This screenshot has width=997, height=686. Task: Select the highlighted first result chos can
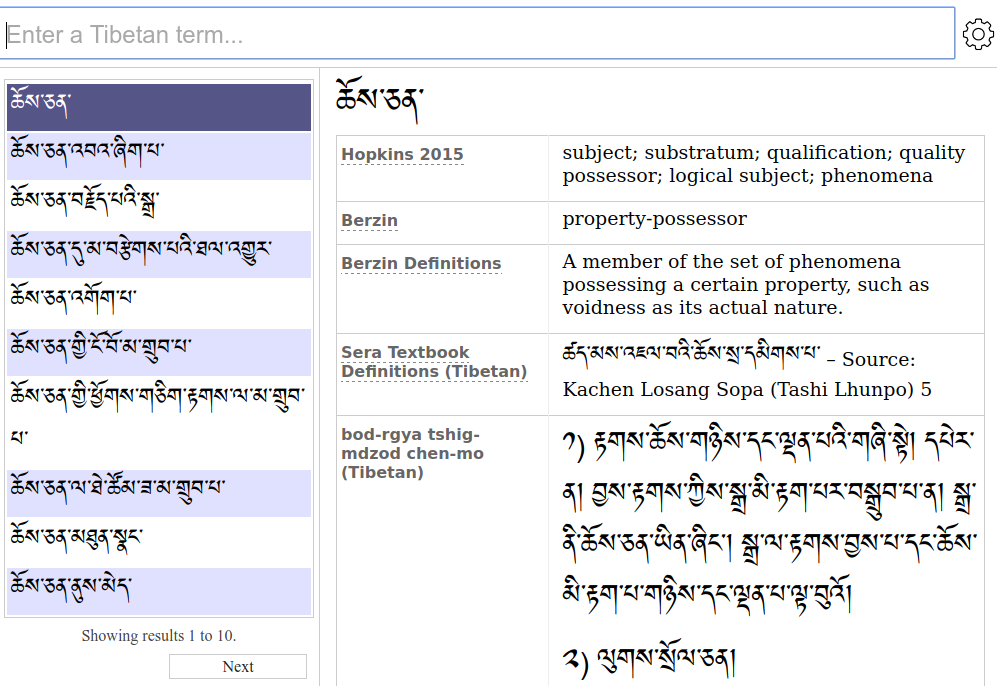(x=158, y=105)
